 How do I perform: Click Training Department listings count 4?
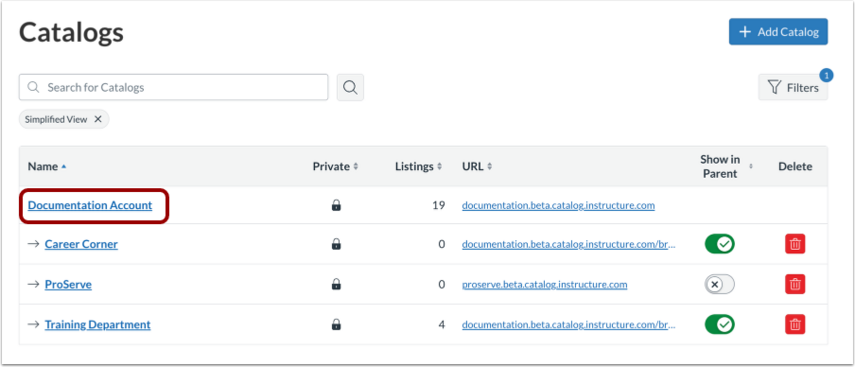point(442,324)
